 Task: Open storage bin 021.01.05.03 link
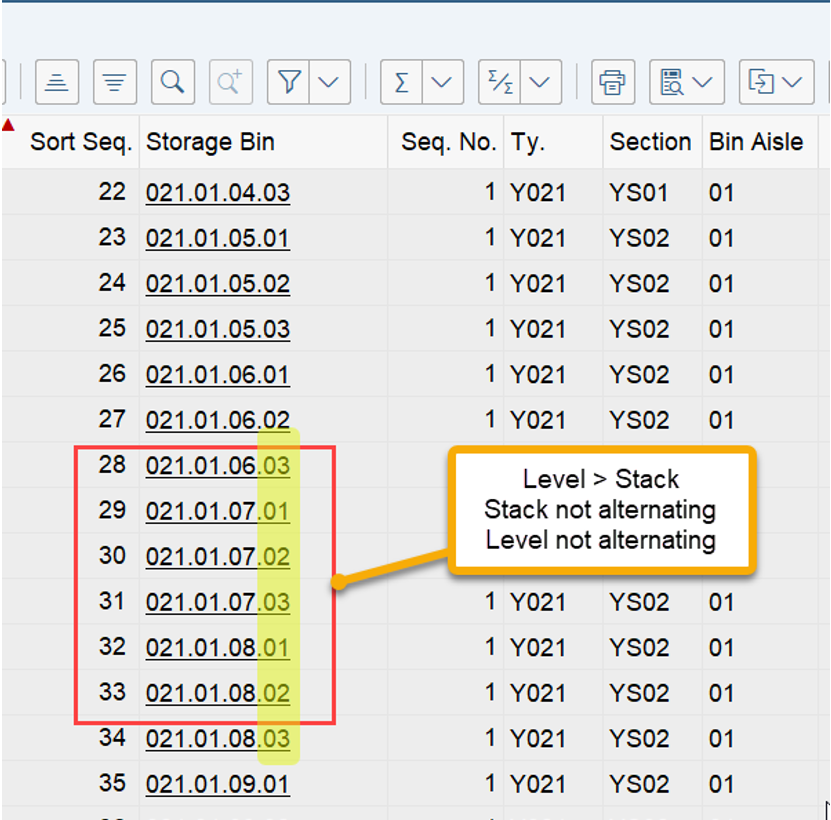coord(218,329)
